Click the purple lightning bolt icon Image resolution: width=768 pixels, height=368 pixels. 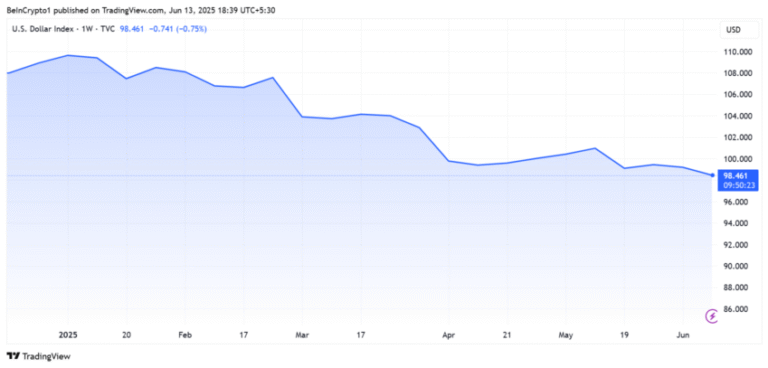tap(712, 317)
